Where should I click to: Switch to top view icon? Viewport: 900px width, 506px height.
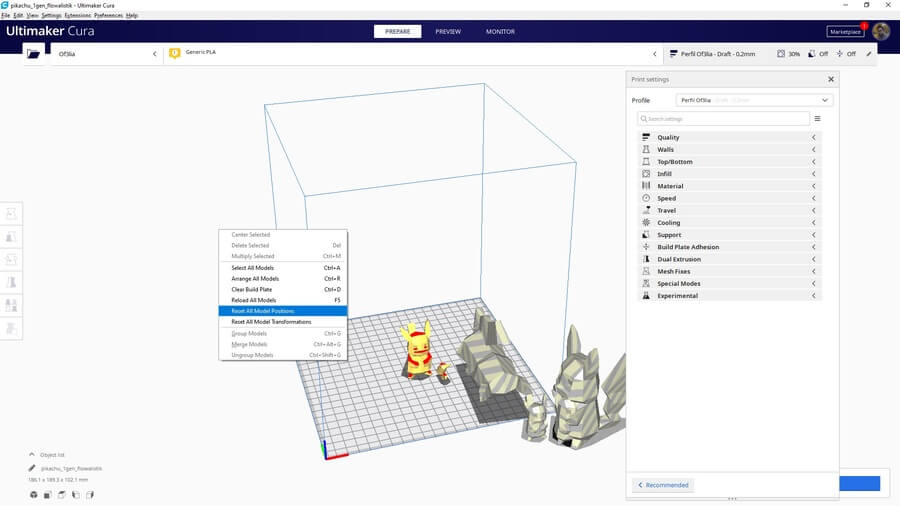[x=62, y=495]
